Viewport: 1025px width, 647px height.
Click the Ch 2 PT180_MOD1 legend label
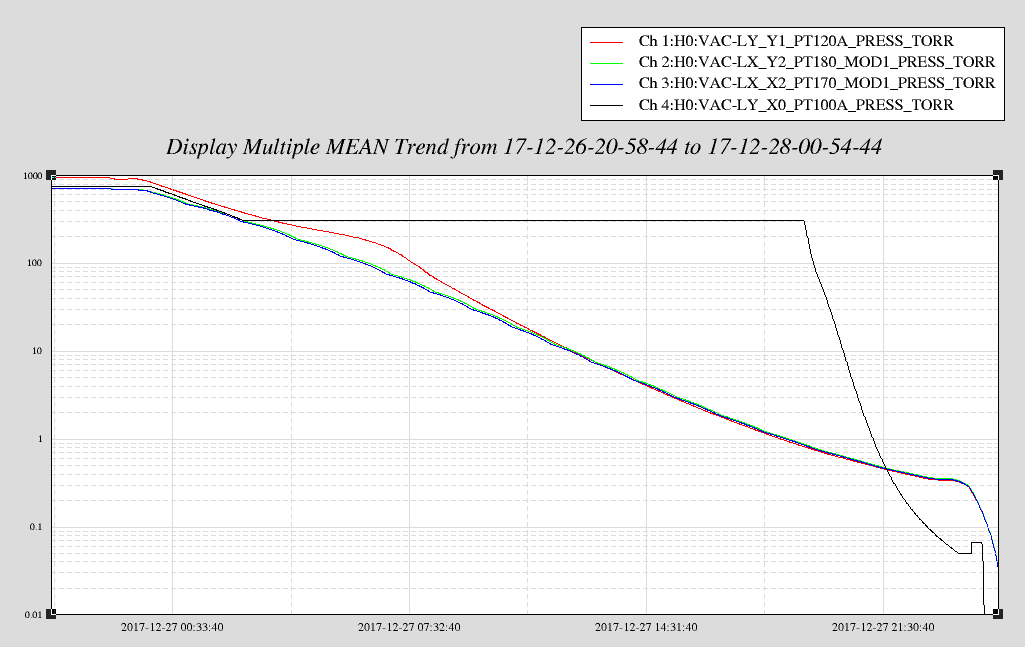816,62
